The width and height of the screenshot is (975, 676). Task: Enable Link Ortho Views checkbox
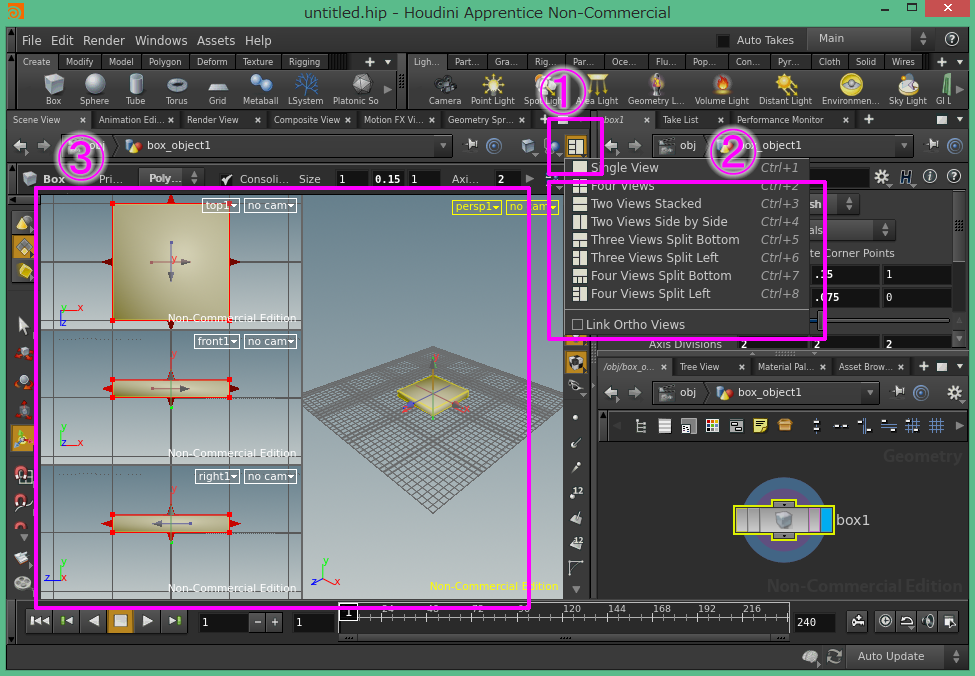(x=577, y=325)
